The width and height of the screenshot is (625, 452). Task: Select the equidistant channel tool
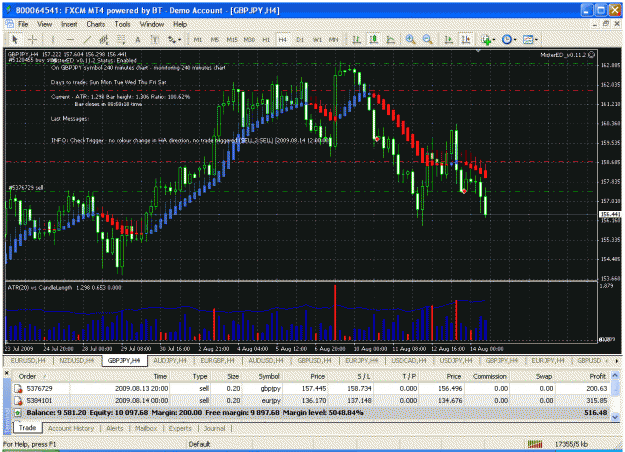[x=104, y=39]
